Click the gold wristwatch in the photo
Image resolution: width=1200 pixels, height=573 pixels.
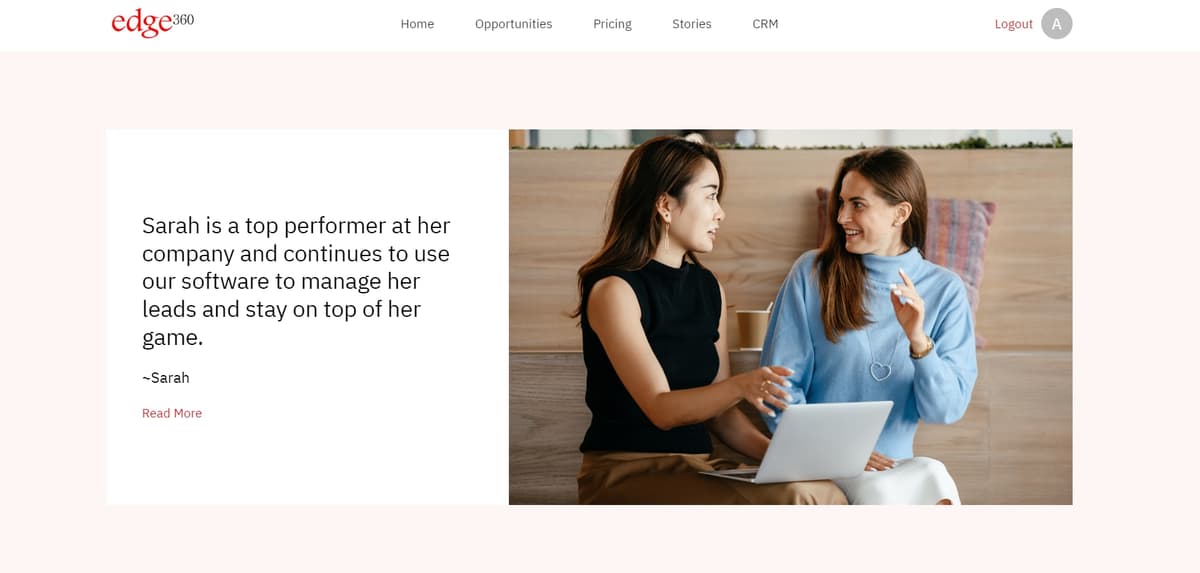pos(923,347)
